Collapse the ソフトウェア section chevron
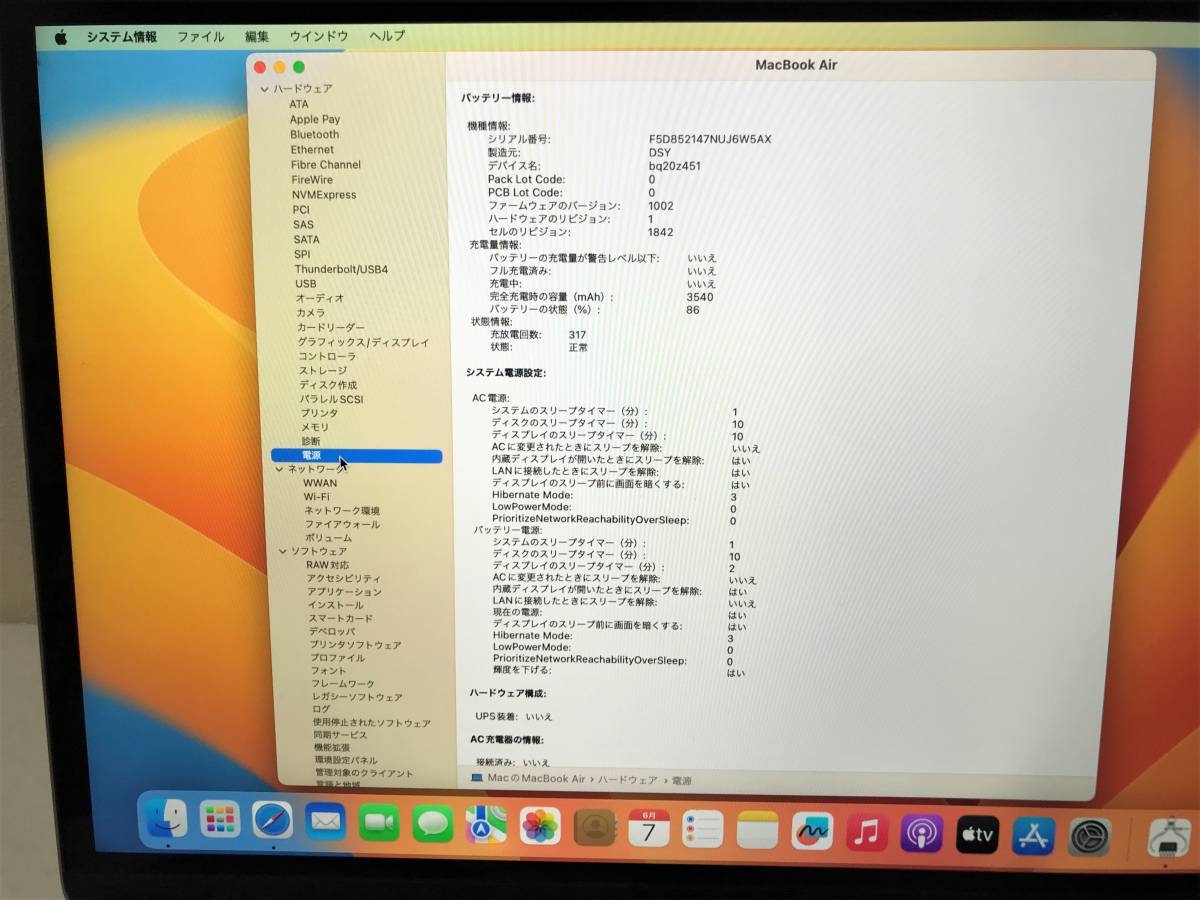This screenshot has width=1200, height=900. tap(283, 551)
